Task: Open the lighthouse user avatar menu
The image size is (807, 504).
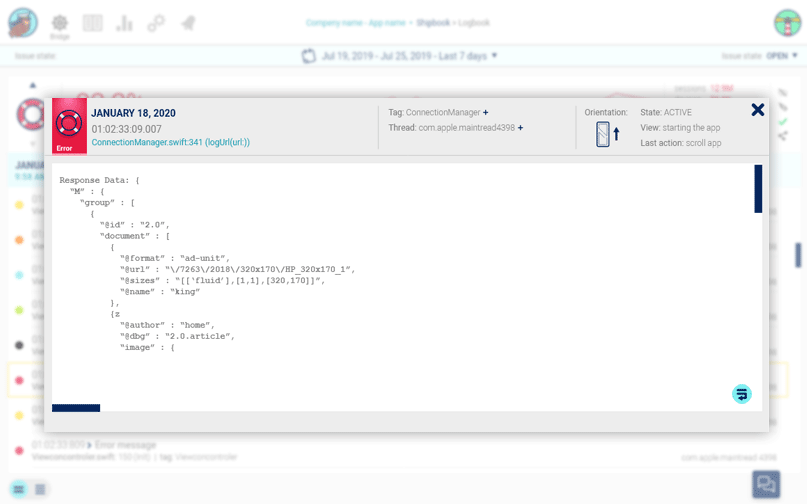Action: 787,23
